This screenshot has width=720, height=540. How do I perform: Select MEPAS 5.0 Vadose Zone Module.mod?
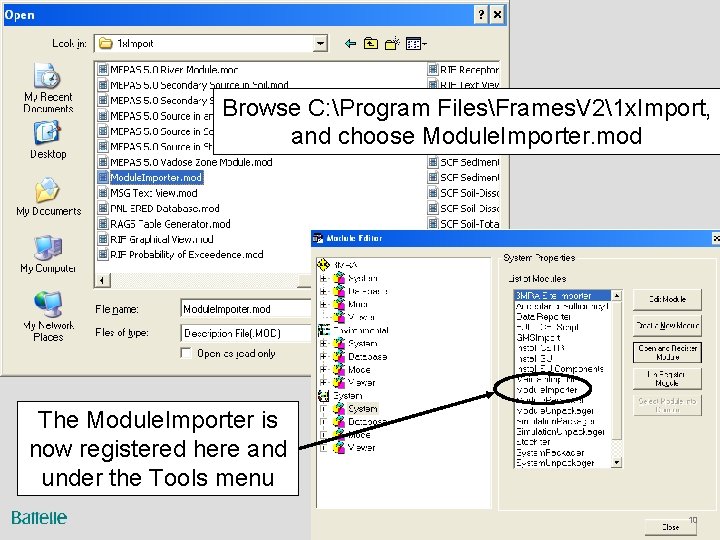pos(191,162)
